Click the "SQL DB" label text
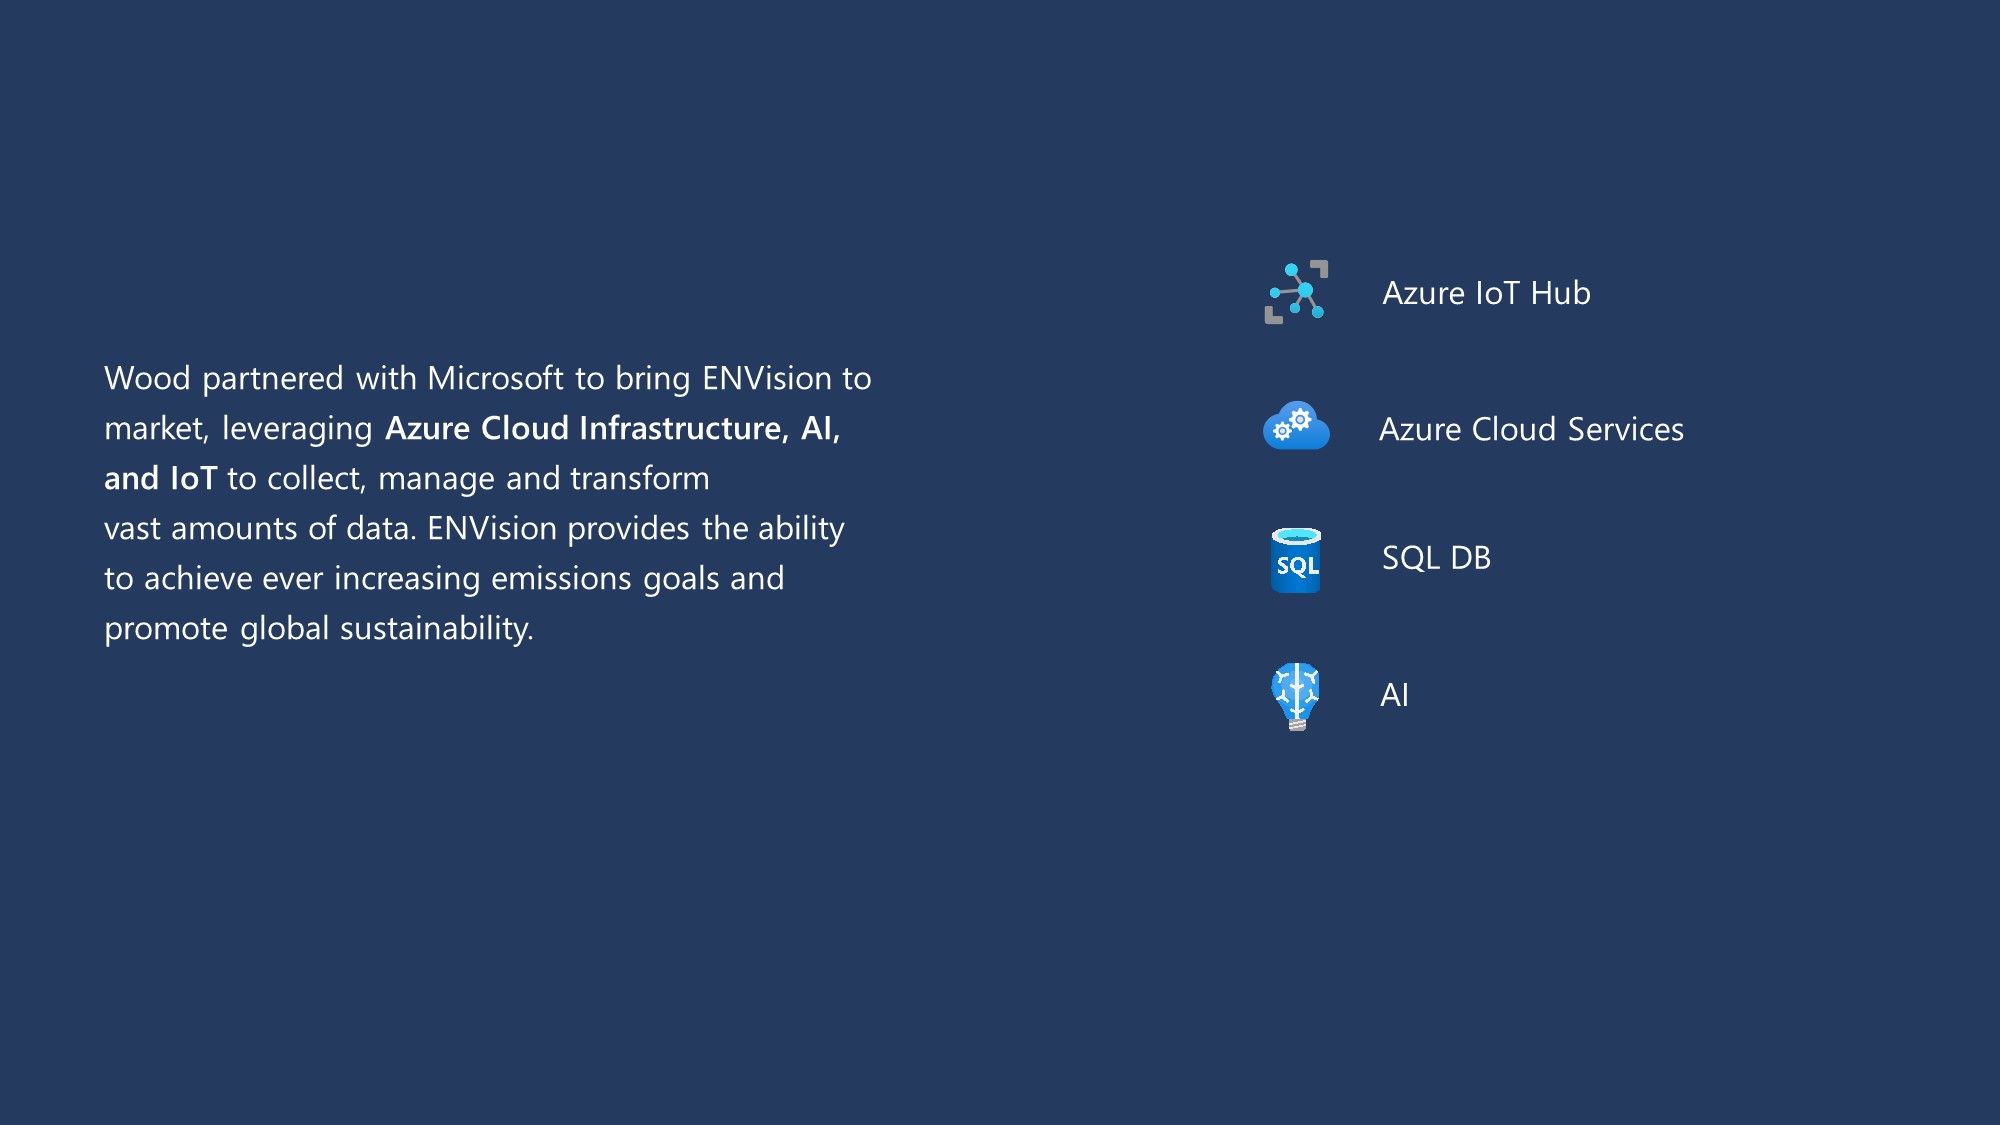This screenshot has width=2000, height=1125. point(1436,558)
